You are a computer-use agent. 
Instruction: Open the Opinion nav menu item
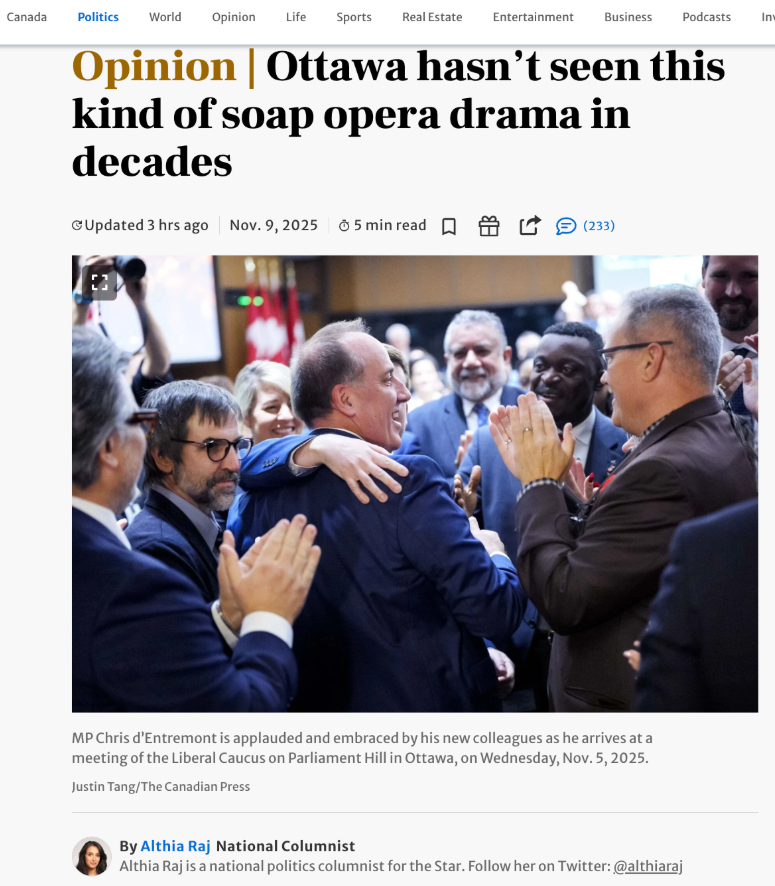[233, 18]
